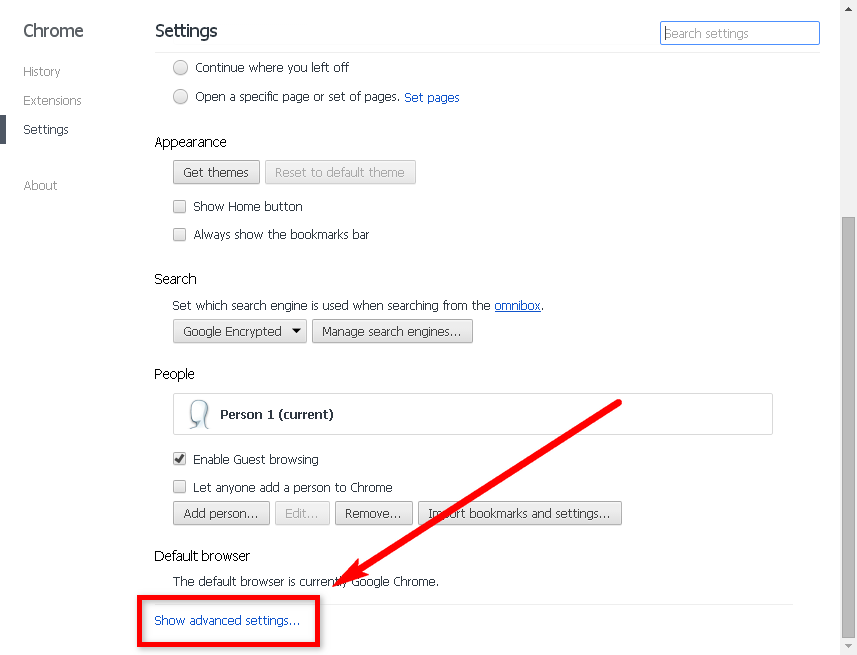Open the Set pages link
This screenshot has height=655, width=857.
pyautogui.click(x=432, y=98)
